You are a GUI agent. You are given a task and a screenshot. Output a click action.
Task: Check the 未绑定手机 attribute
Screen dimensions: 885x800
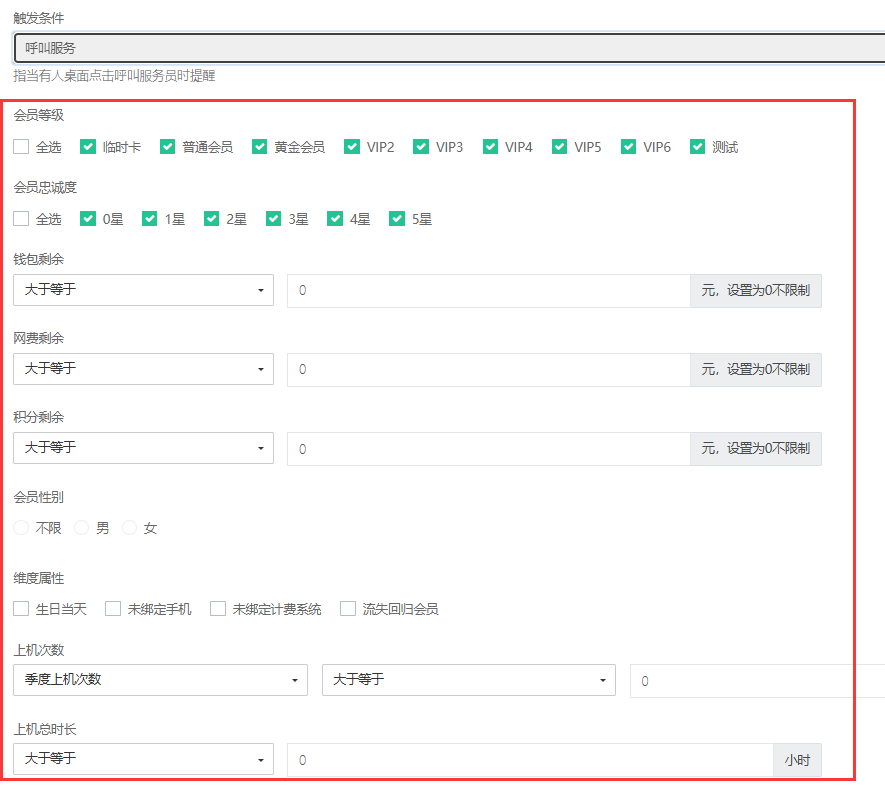[x=113, y=609]
